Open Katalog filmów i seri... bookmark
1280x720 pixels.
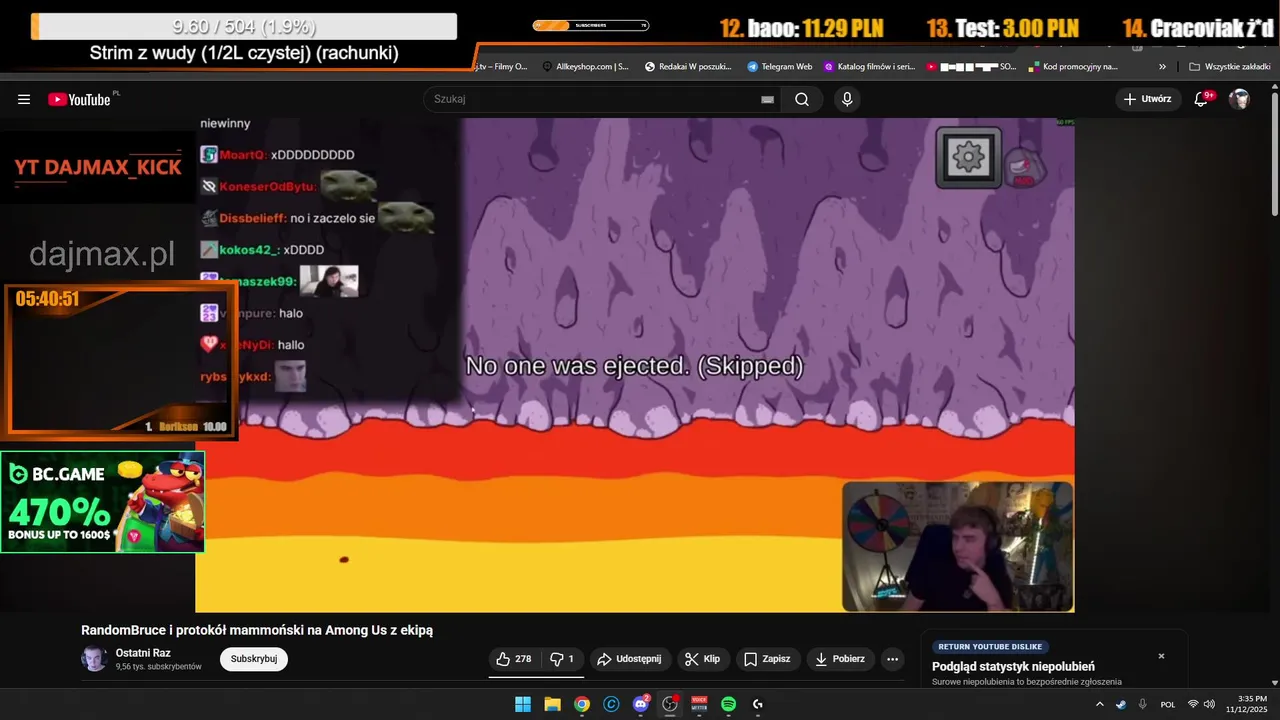coord(870,67)
